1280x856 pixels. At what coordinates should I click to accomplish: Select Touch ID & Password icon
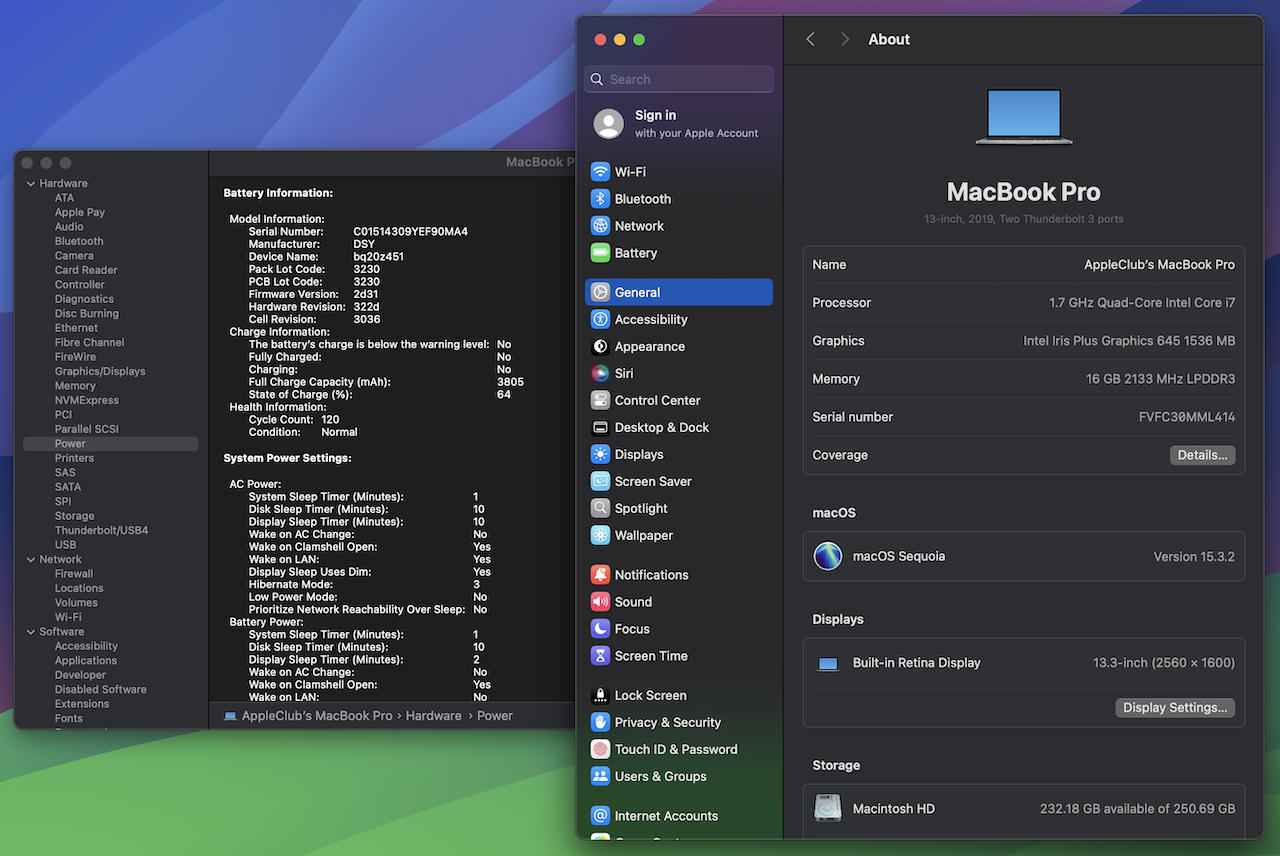click(600, 749)
